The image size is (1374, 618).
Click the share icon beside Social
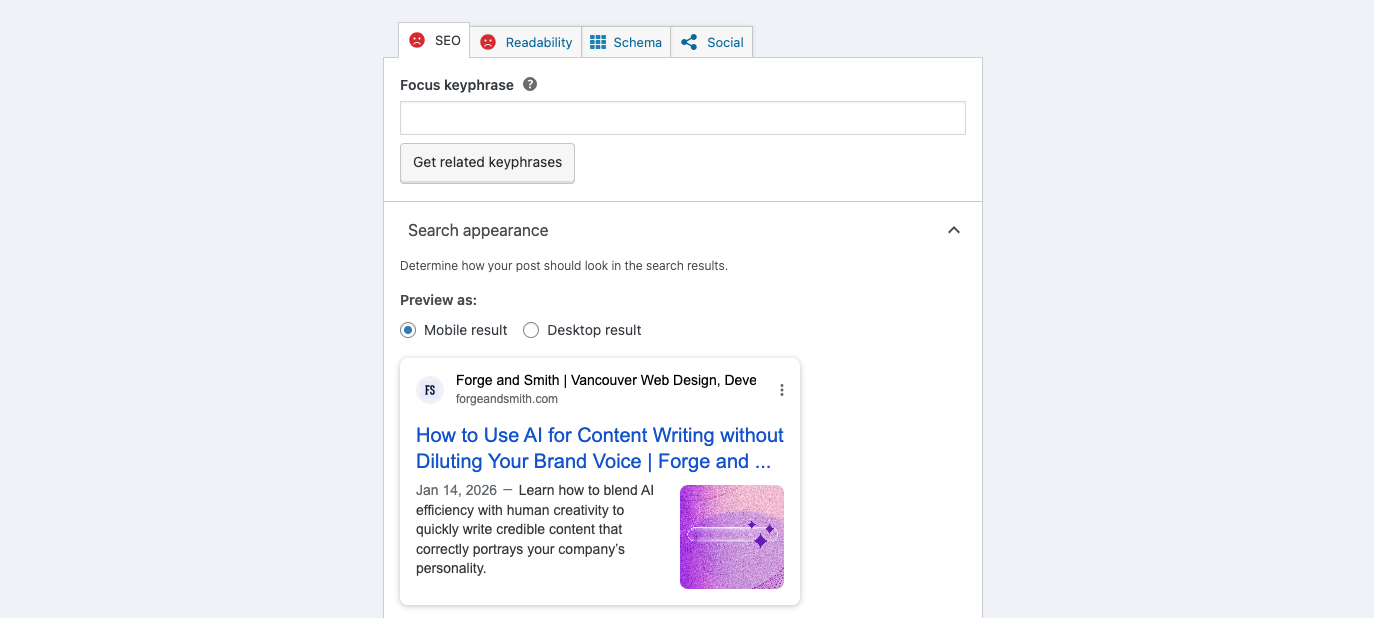(x=689, y=42)
